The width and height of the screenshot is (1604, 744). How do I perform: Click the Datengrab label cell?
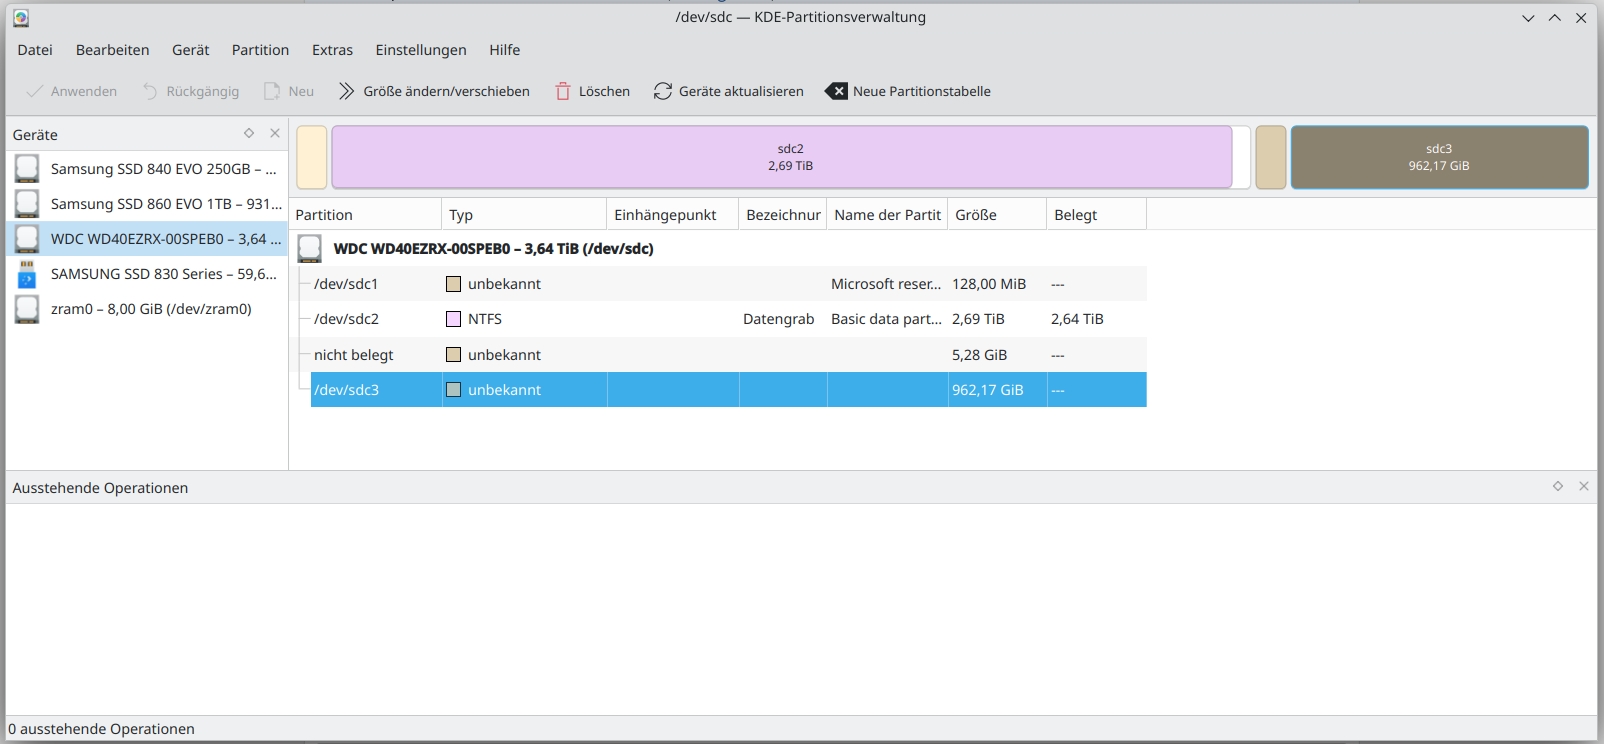point(779,319)
